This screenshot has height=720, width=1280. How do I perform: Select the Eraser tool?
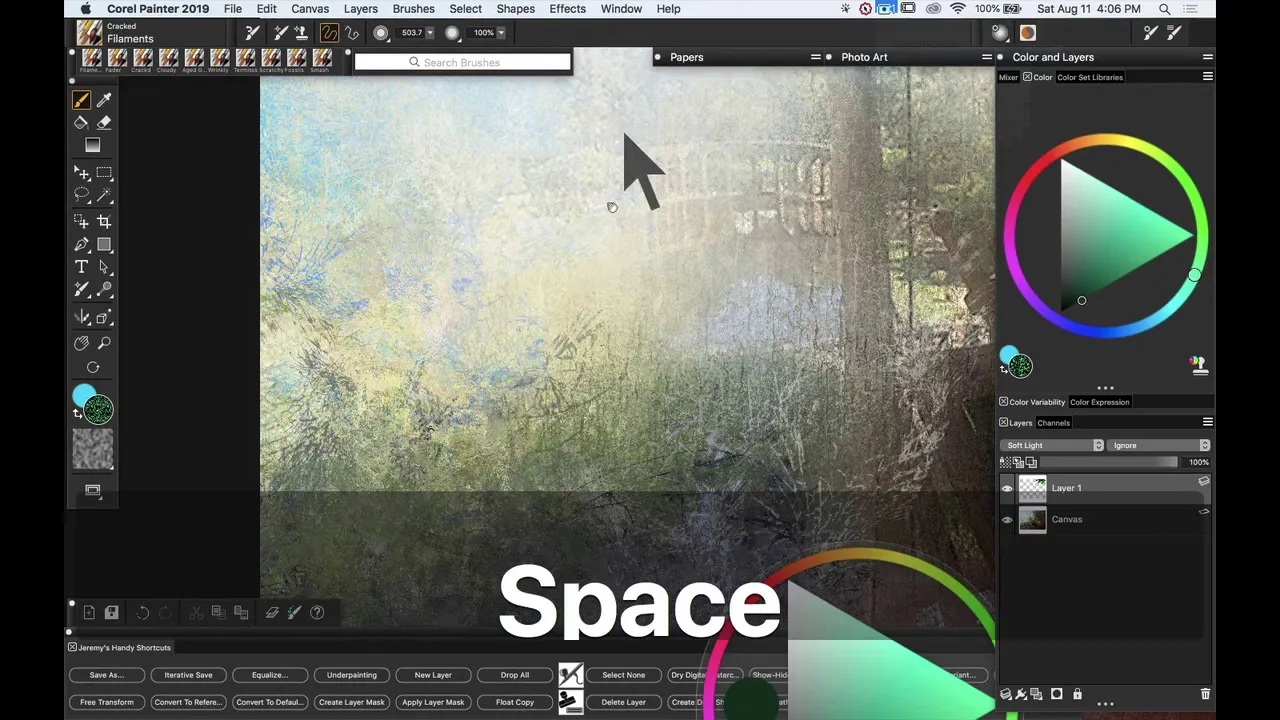[x=104, y=122]
